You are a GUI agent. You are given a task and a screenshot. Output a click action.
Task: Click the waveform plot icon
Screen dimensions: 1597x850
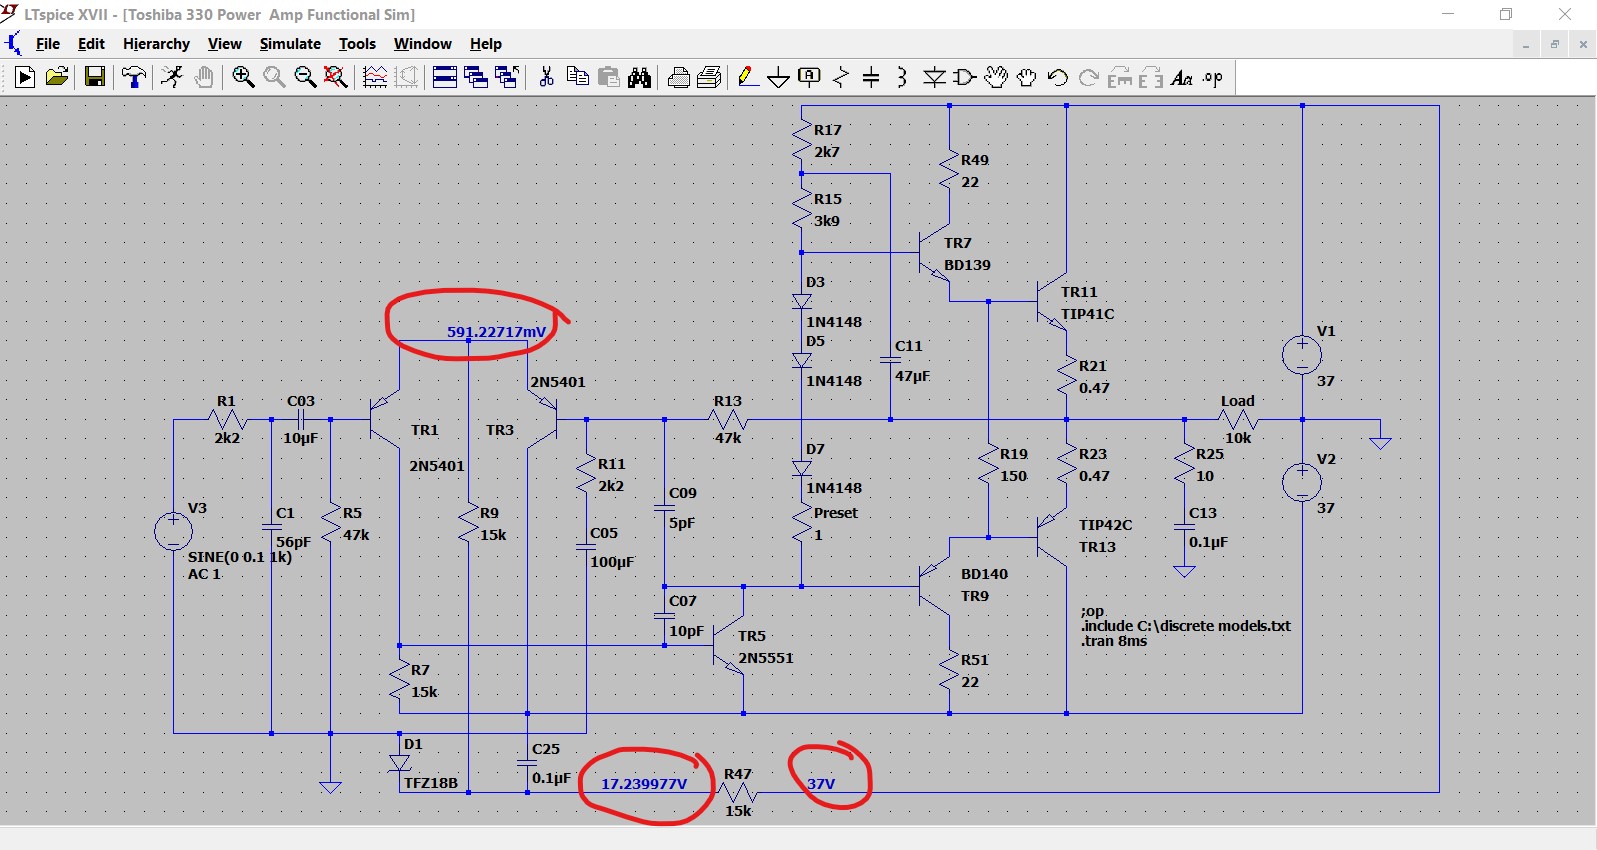point(375,77)
